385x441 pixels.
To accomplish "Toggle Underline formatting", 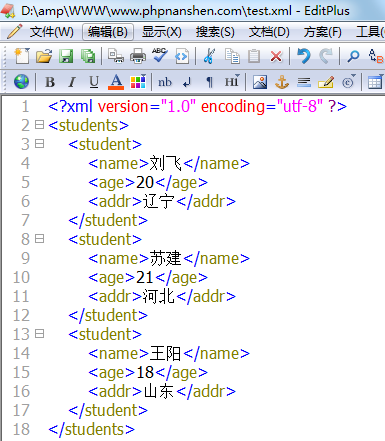I will [x=94, y=82].
